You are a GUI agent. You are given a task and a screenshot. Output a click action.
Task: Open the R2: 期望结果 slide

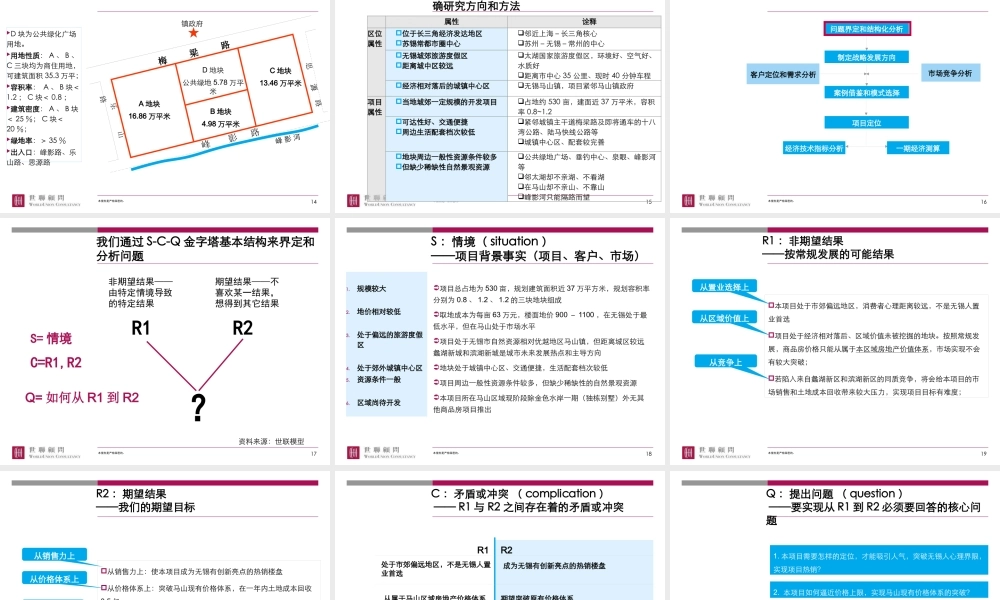tap(165, 536)
